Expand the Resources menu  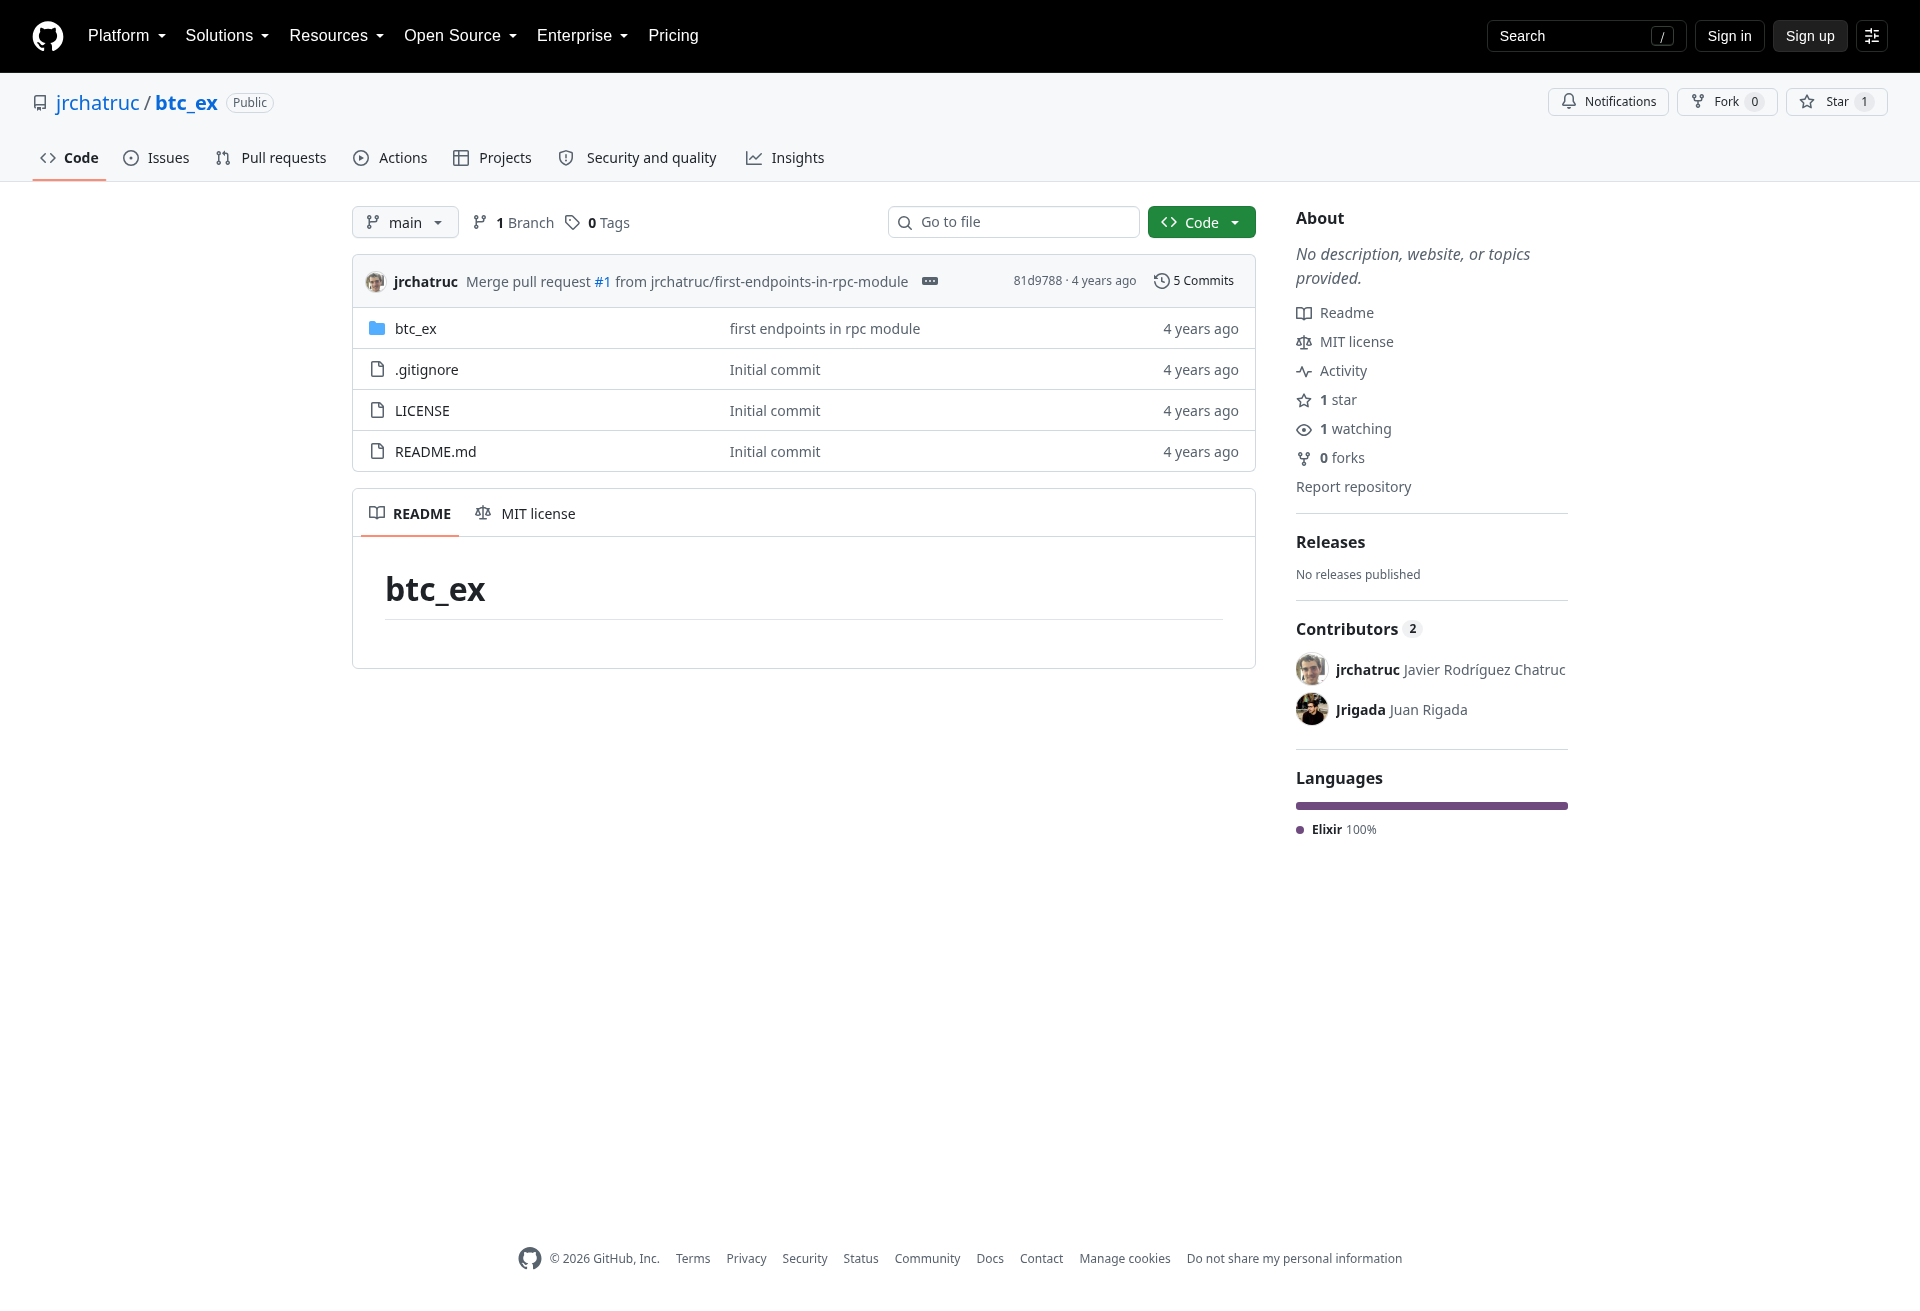coord(337,36)
